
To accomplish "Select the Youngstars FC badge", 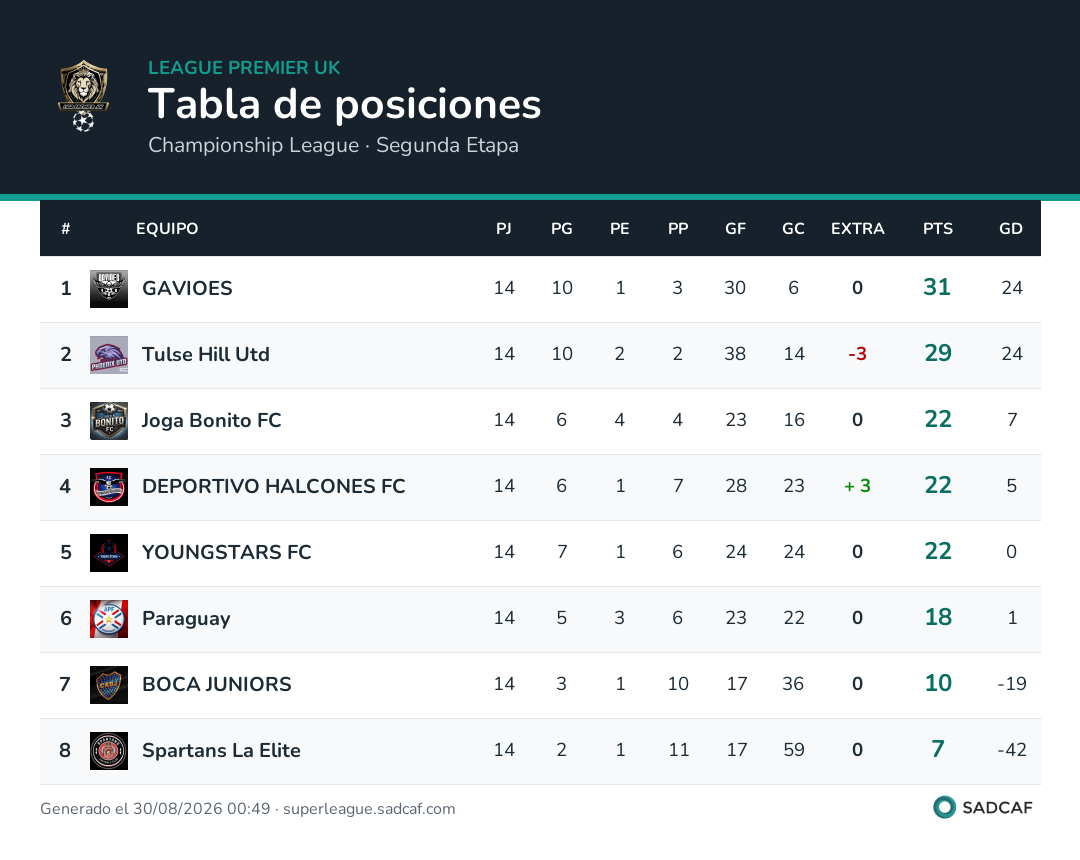I will coord(109,553).
